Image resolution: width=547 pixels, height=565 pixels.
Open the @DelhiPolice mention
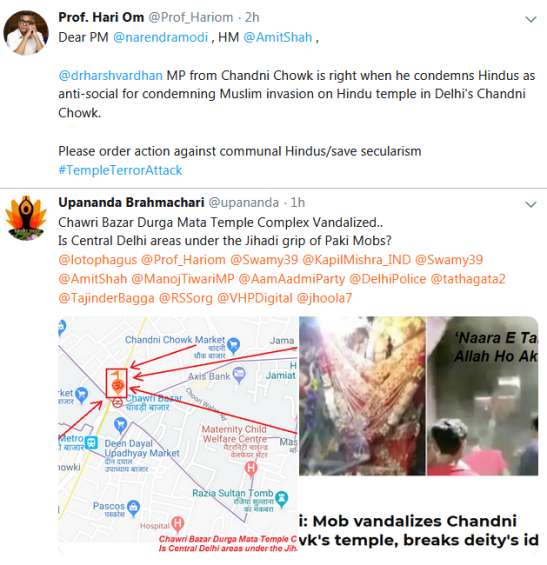click(x=388, y=279)
